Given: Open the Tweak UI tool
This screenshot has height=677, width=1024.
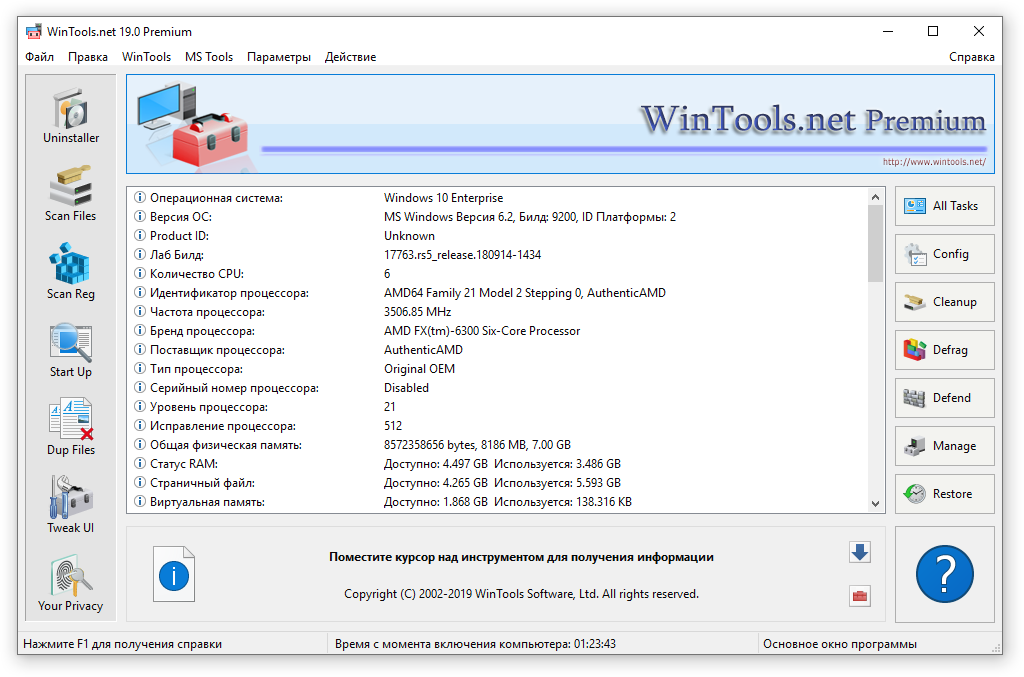Looking at the screenshot, I should 71,505.
